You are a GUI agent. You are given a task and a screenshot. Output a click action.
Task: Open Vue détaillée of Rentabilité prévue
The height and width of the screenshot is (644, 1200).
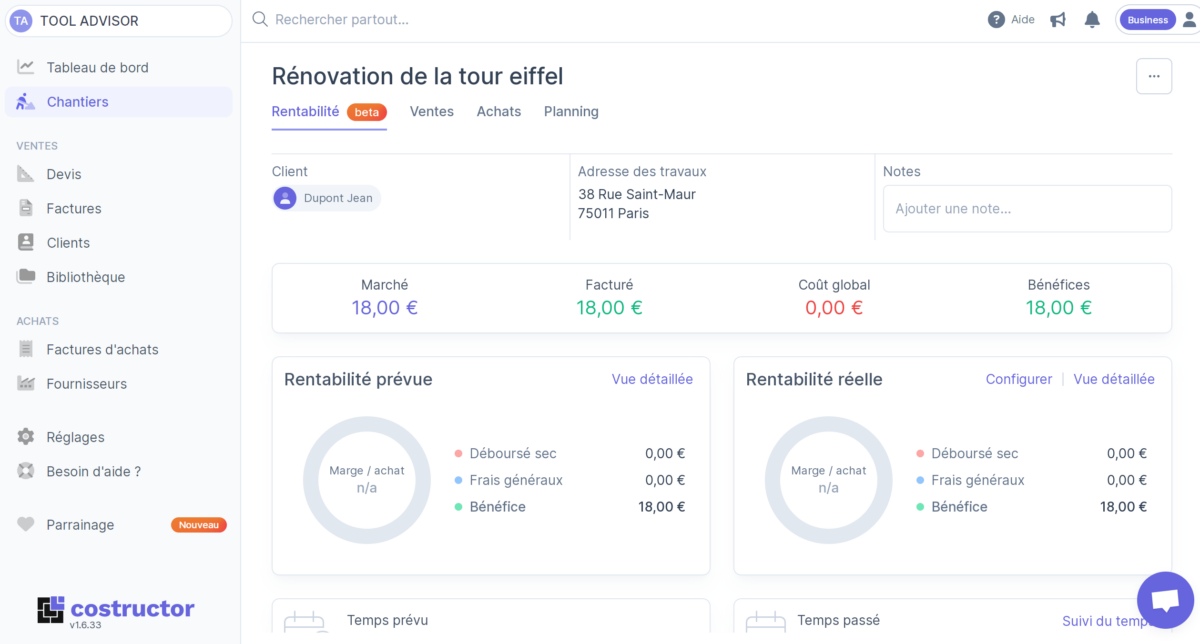tap(652, 379)
